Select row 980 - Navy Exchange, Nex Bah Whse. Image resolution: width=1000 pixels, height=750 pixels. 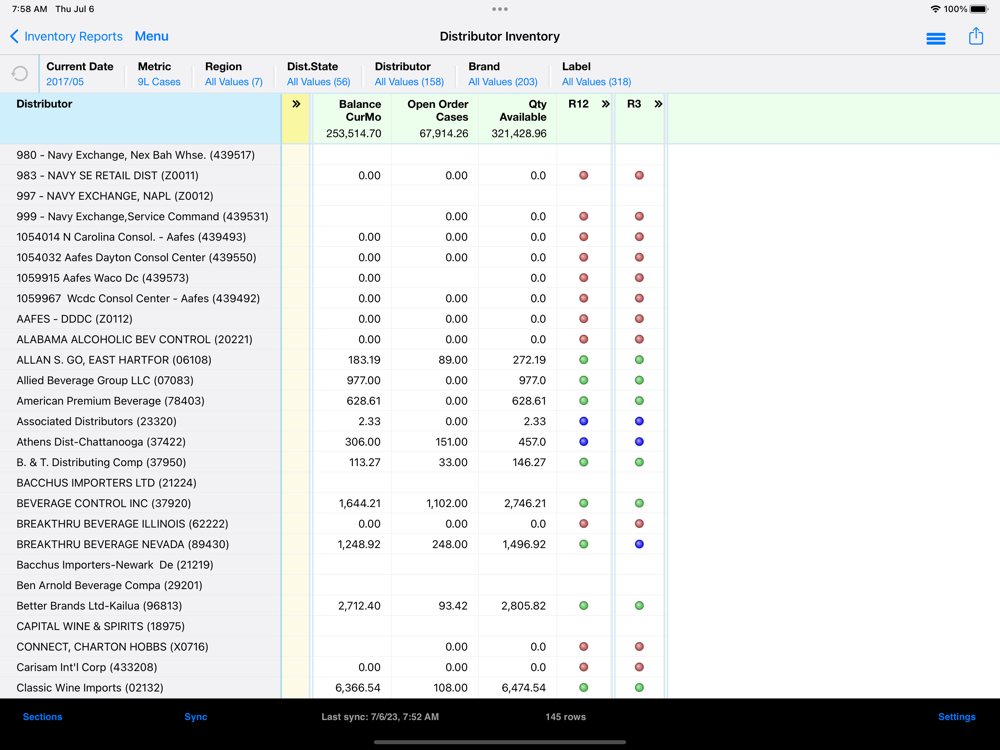coord(140,155)
